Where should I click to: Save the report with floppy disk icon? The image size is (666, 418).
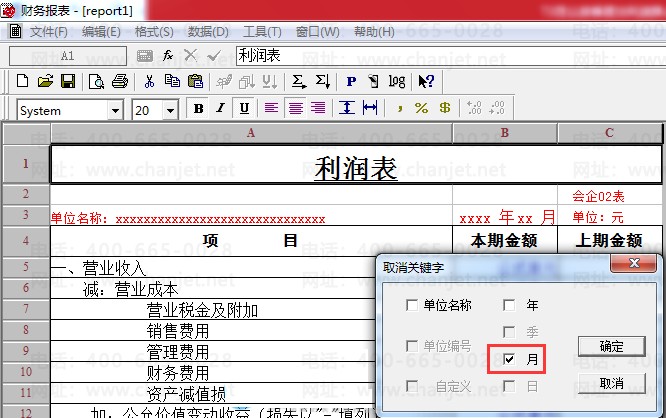coord(68,81)
